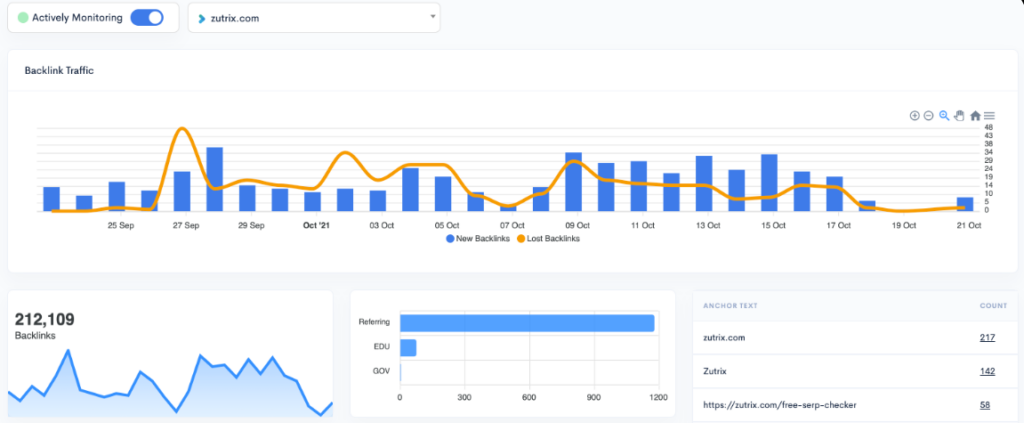Click the ANCHOR TEXT column header
This screenshot has height=423, width=1024.
(x=730, y=306)
